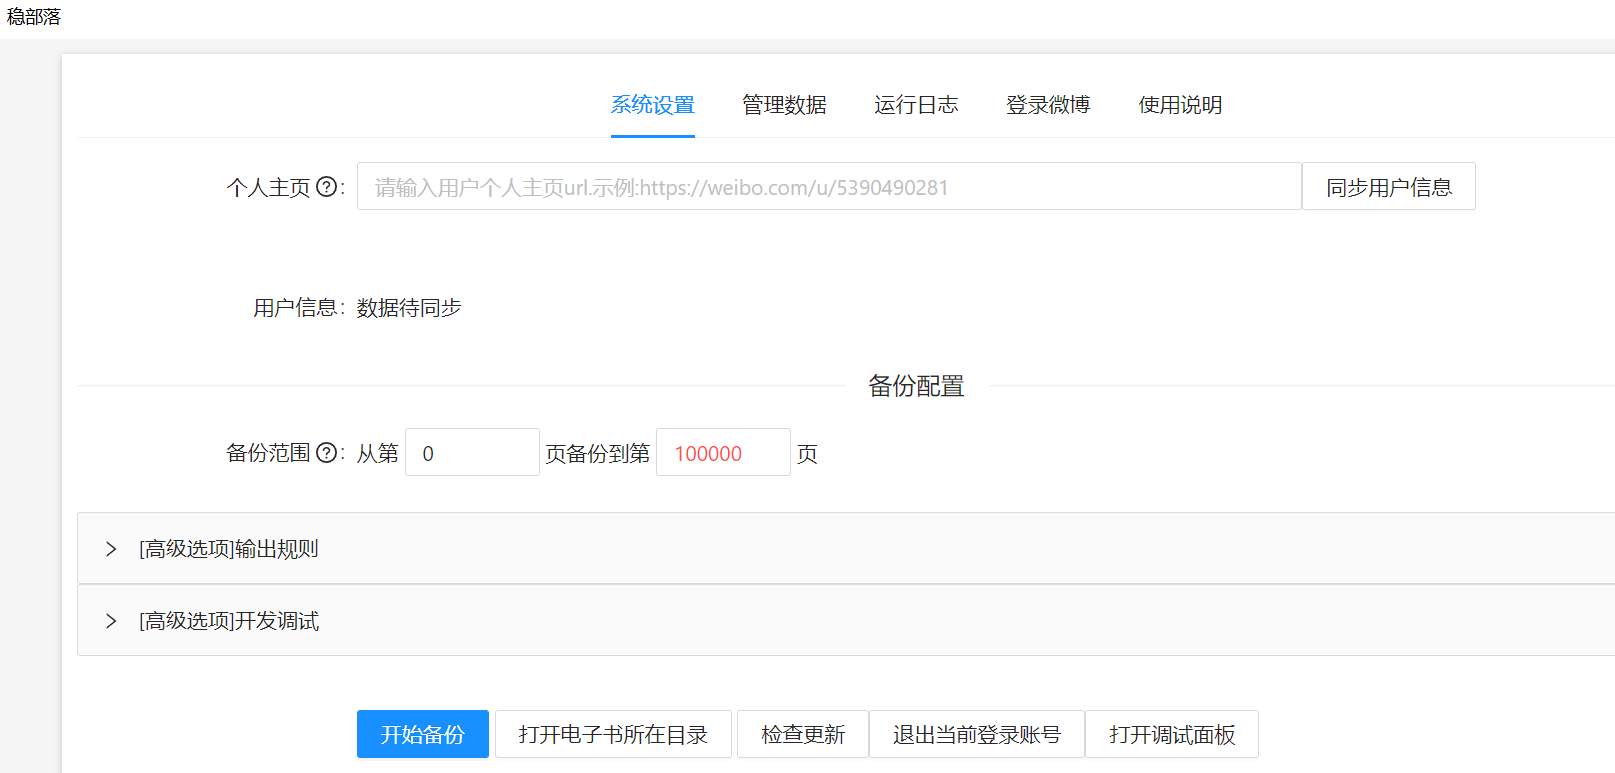Open the 管理数据 tab
This screenshot has width=1615, height=773.
[784, 105]
